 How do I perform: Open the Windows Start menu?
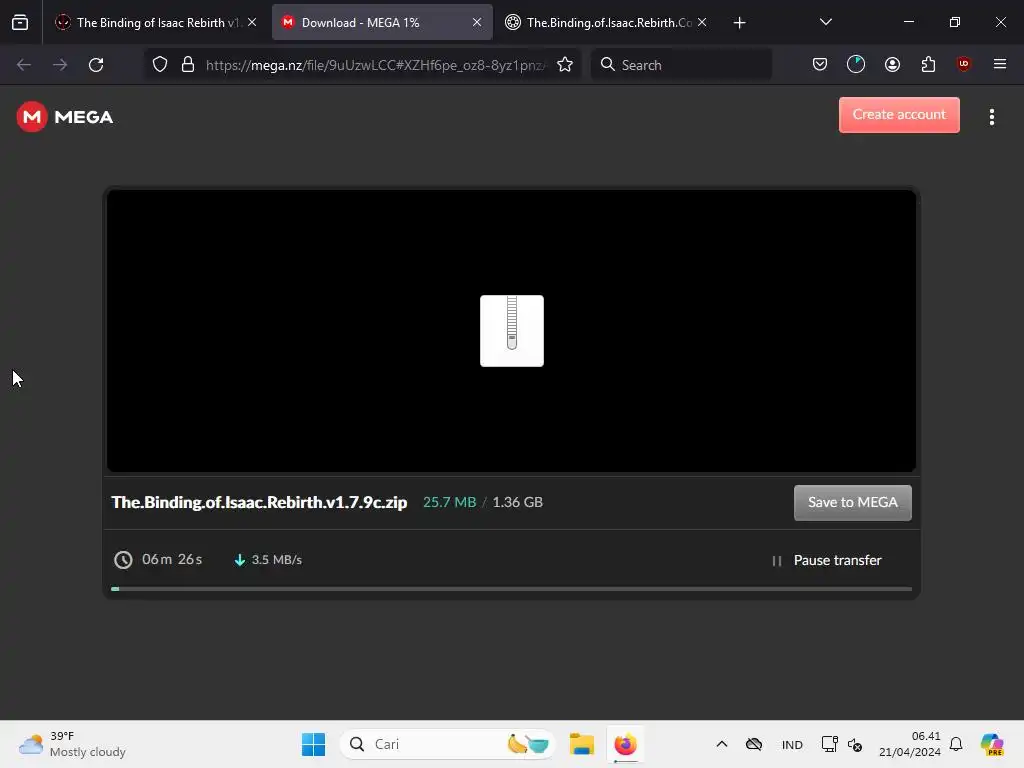click(x=313, y=744)
